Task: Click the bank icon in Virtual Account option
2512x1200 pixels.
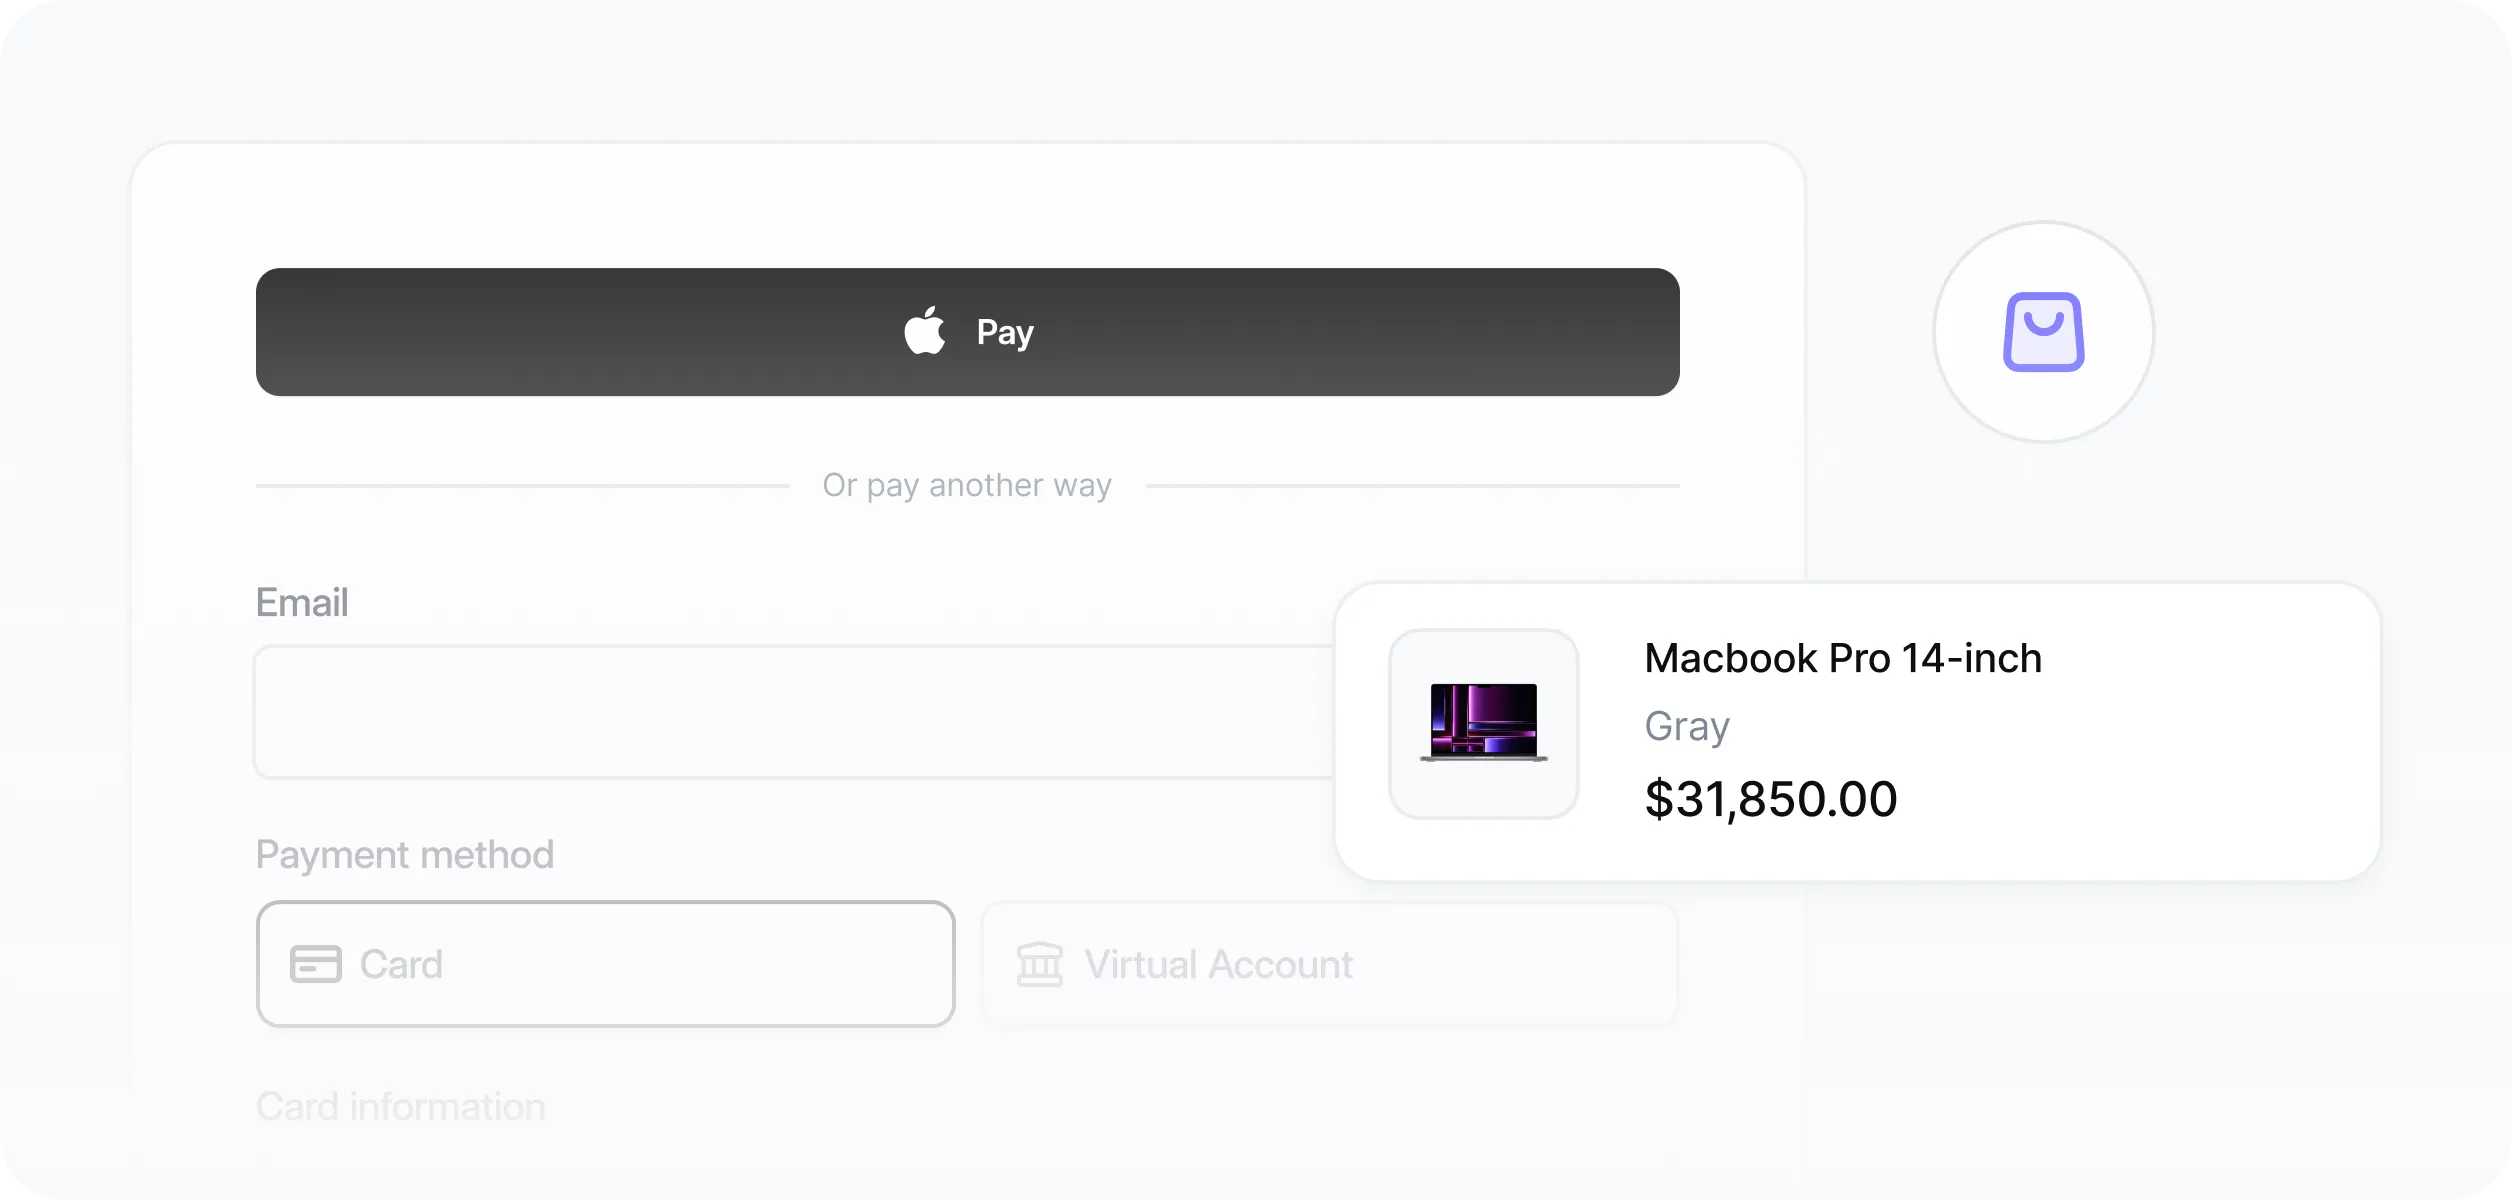Action: (x=1040, y=964)
